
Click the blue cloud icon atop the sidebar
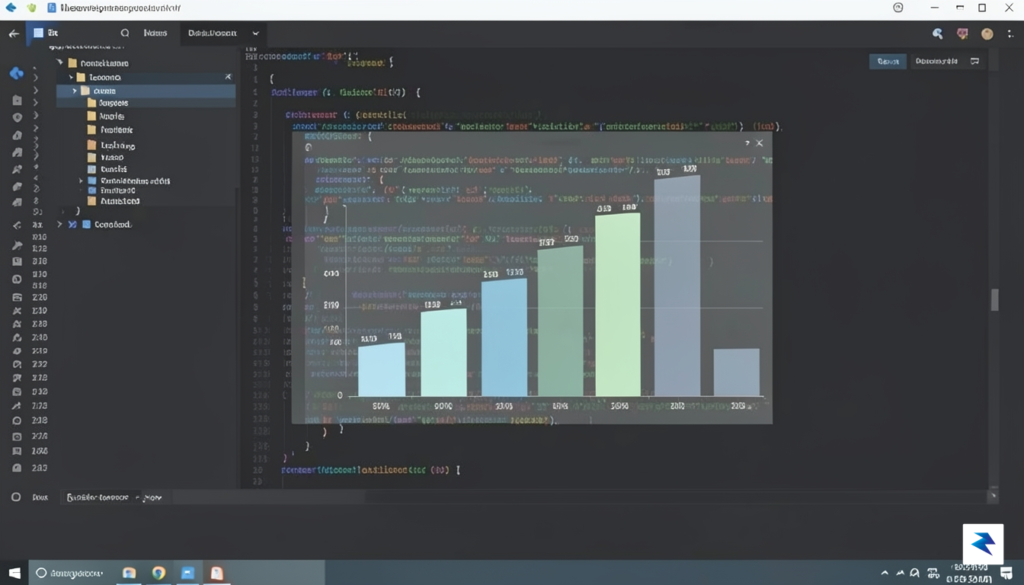[x=17, y=73]
